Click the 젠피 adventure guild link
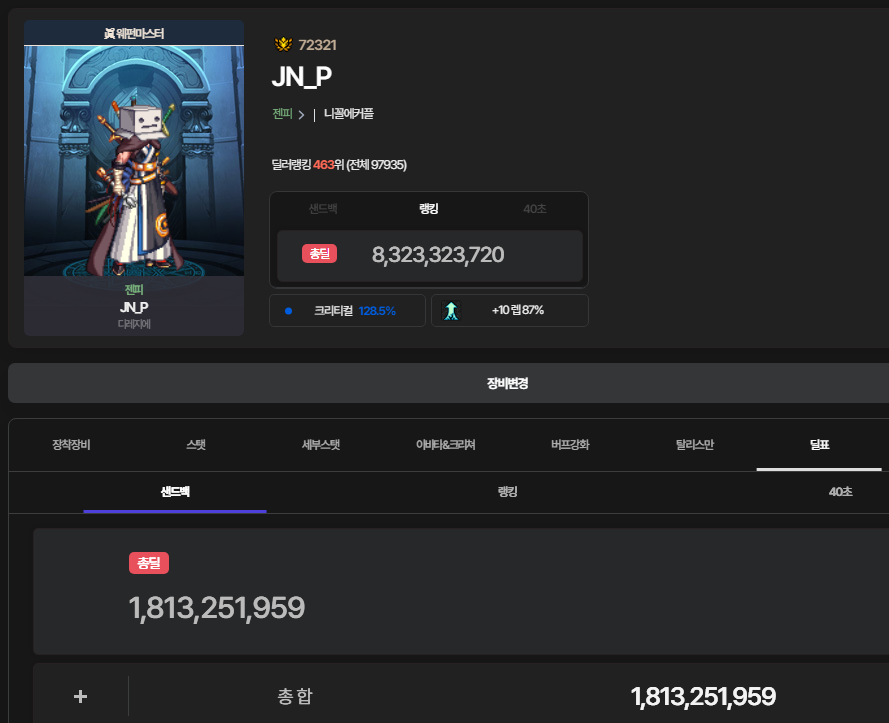Screen dimensions: 889x723 282,114
